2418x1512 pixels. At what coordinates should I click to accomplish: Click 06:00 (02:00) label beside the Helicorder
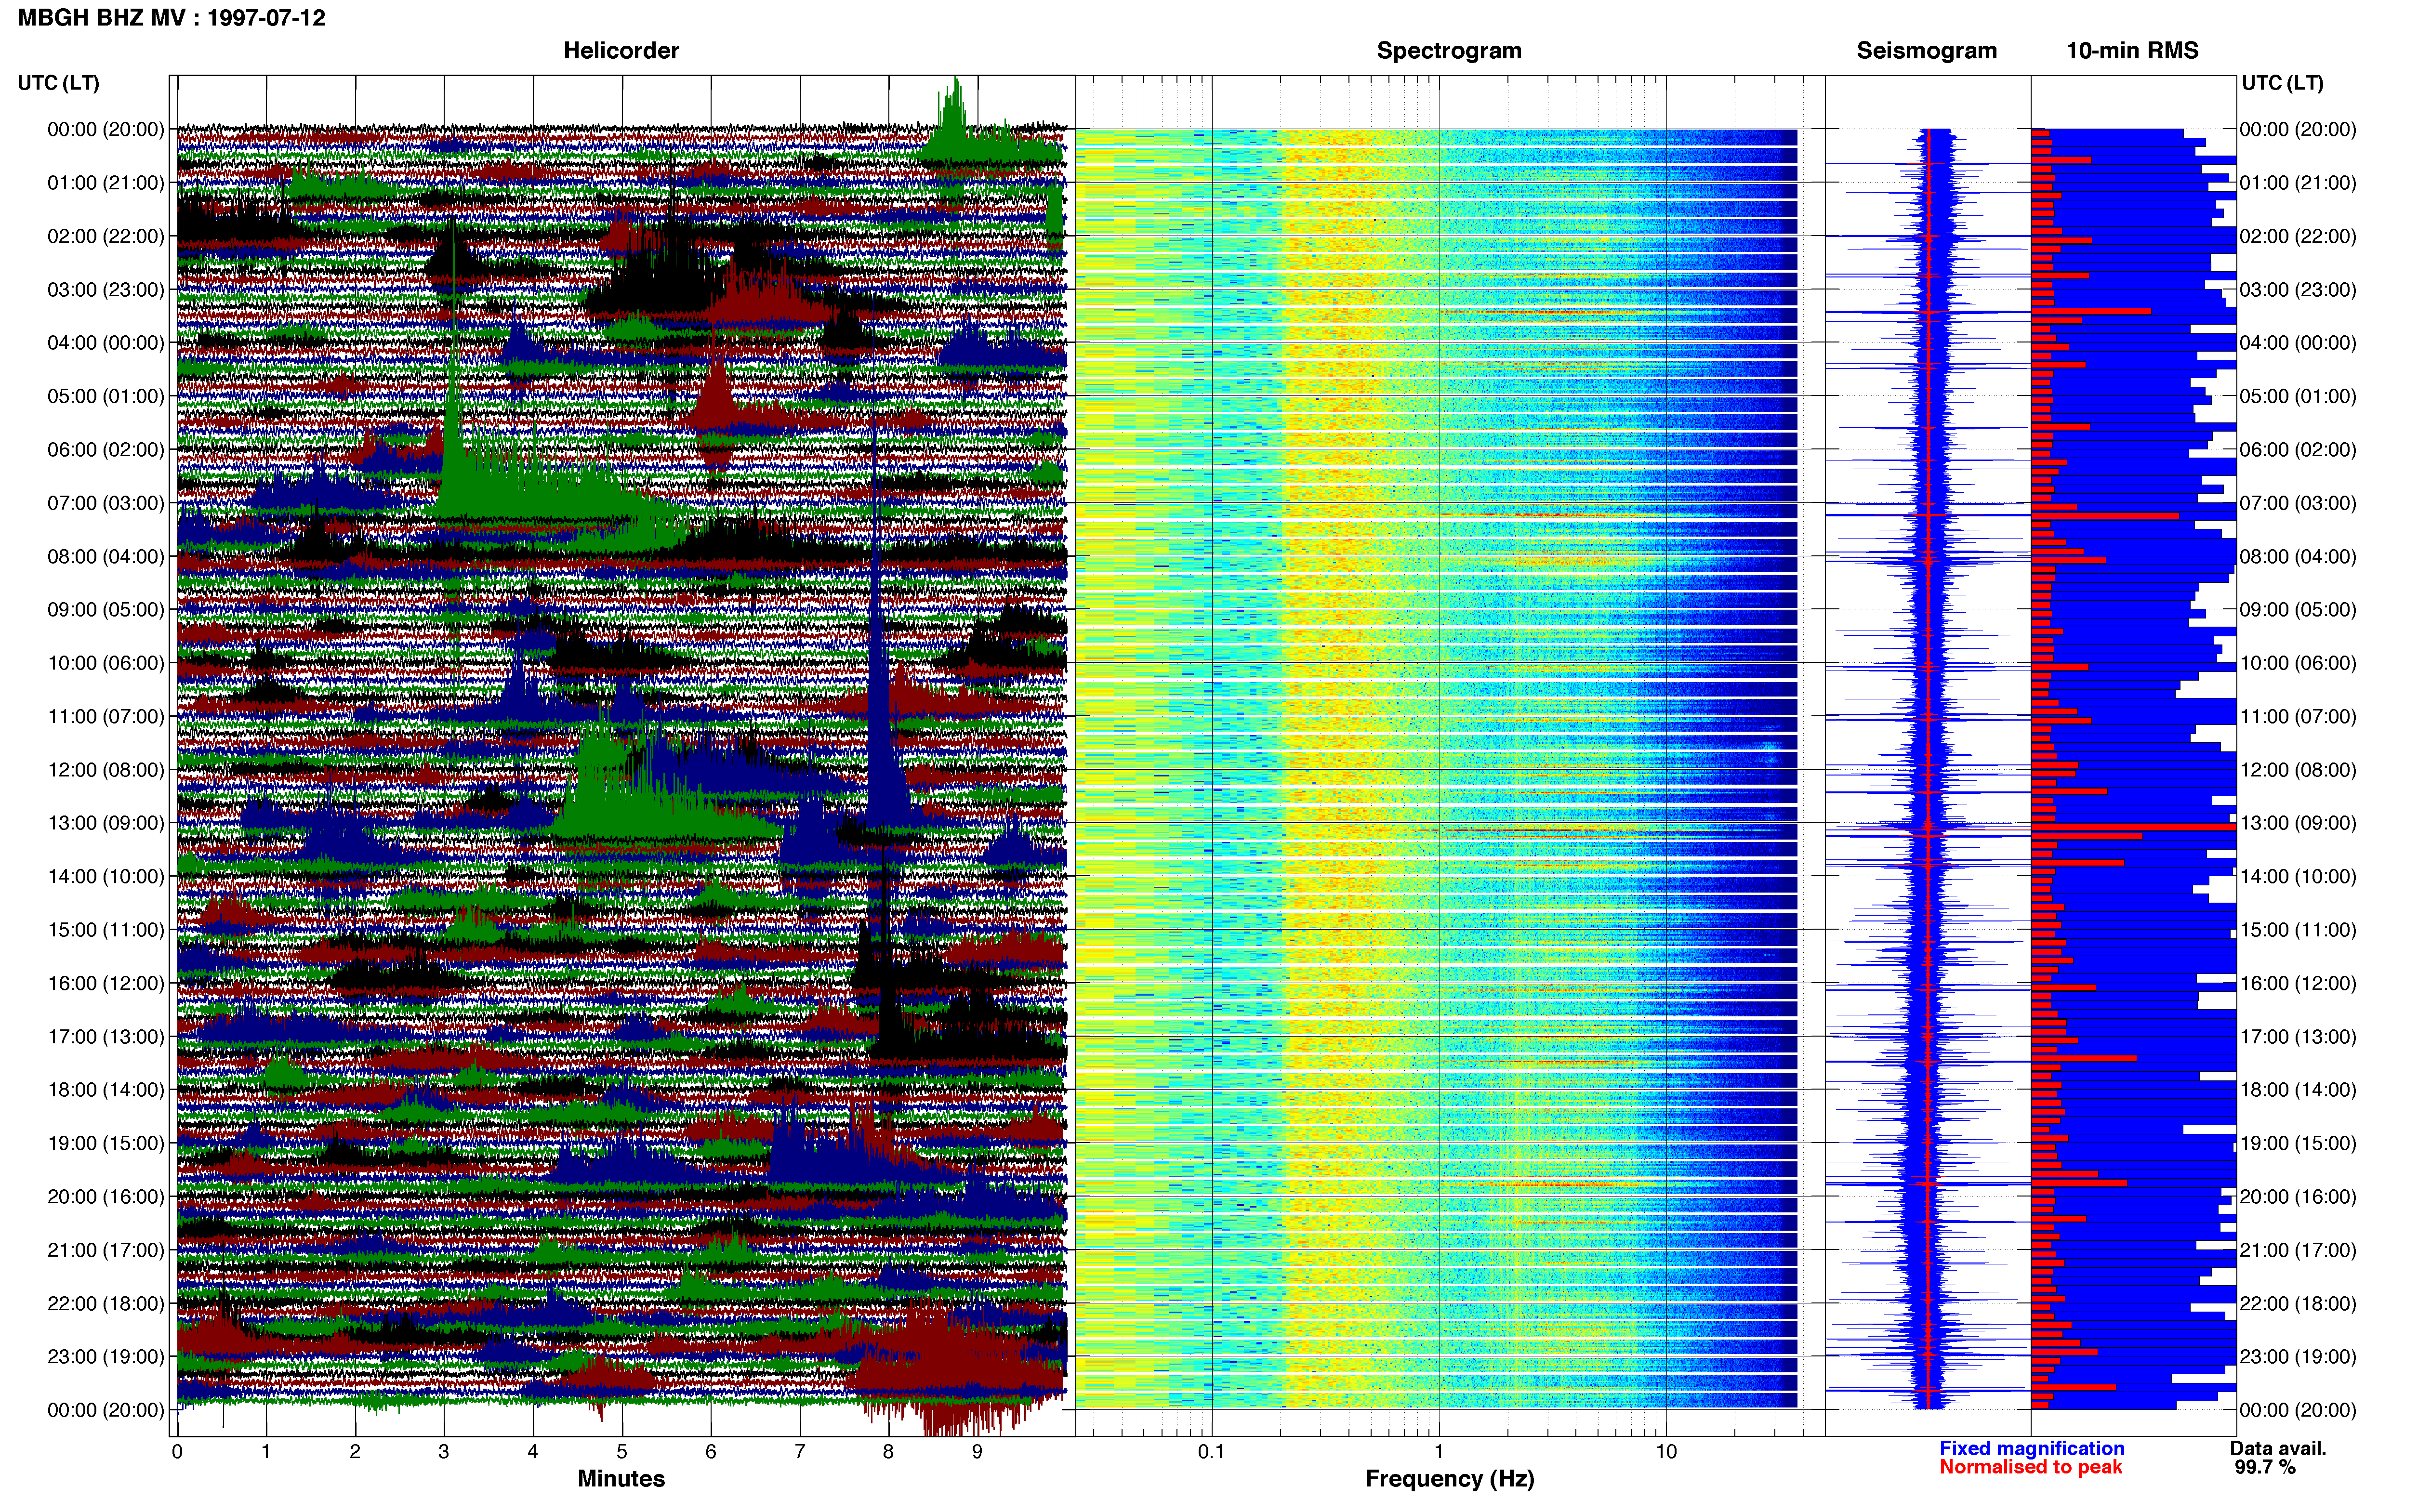pos(106,450)
